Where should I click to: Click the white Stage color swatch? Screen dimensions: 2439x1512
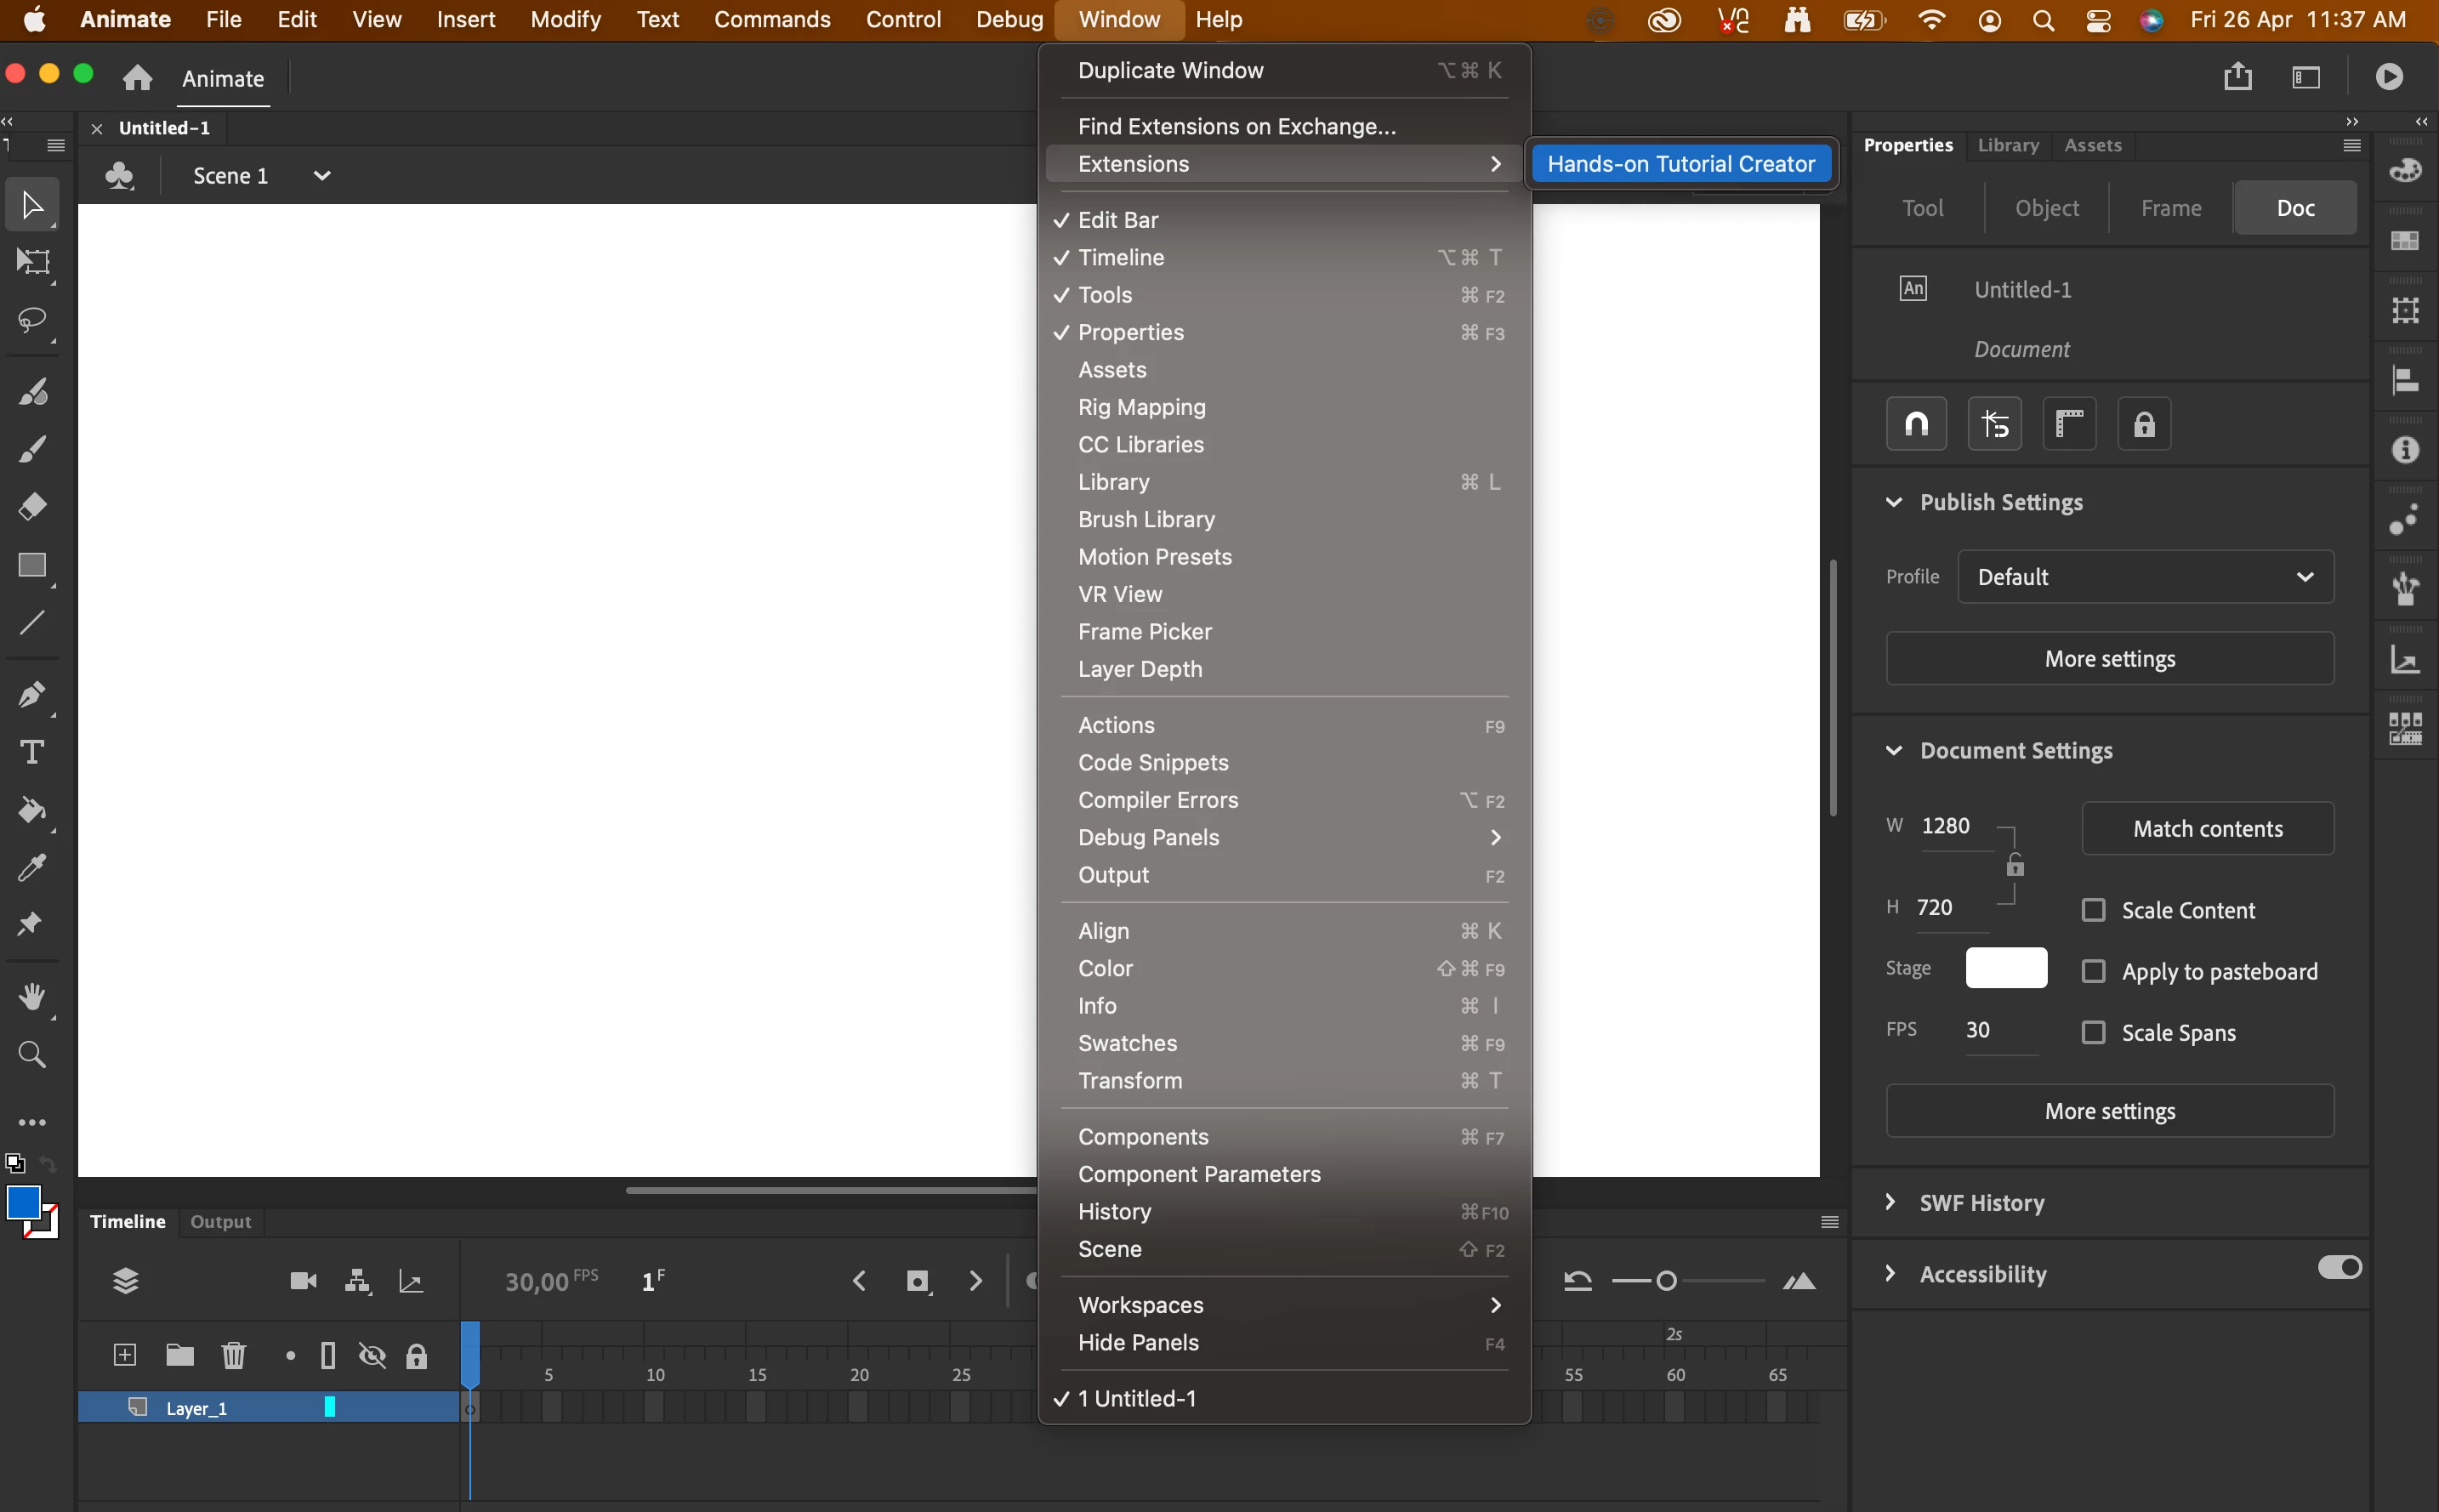pyautogui.click(x=2005, y=967)
